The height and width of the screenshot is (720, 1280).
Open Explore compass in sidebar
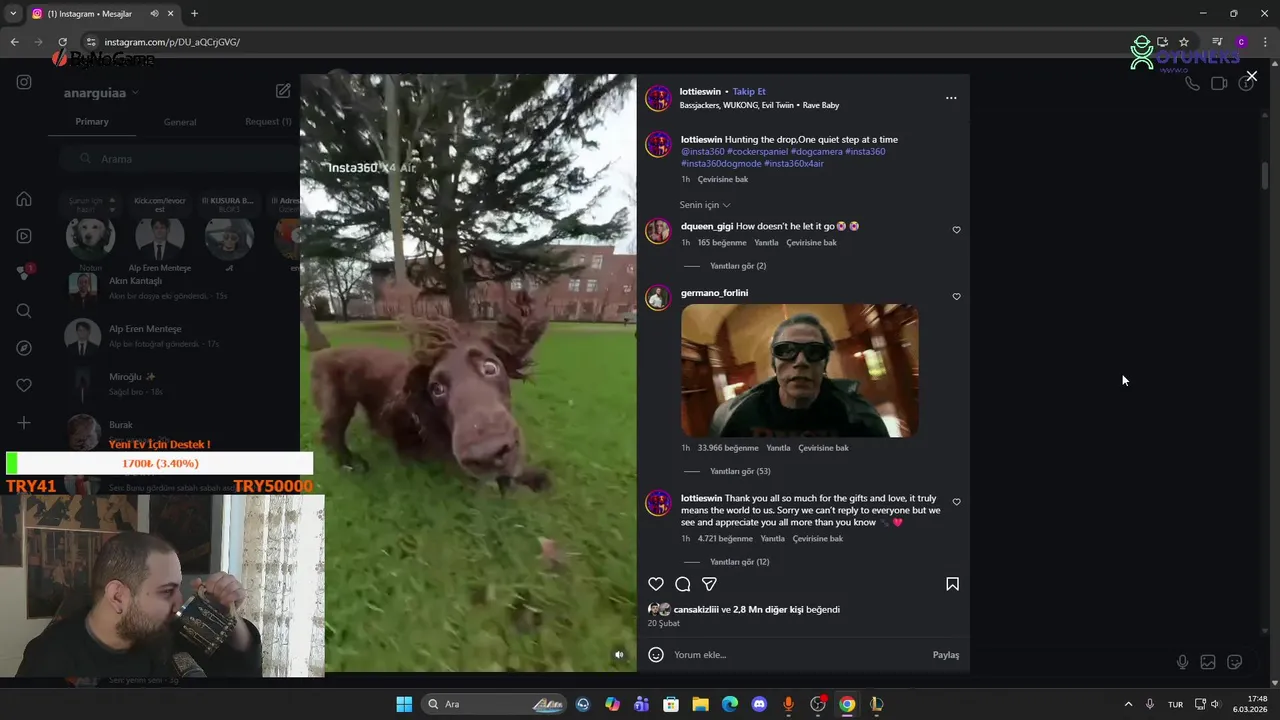click(24, 348)
